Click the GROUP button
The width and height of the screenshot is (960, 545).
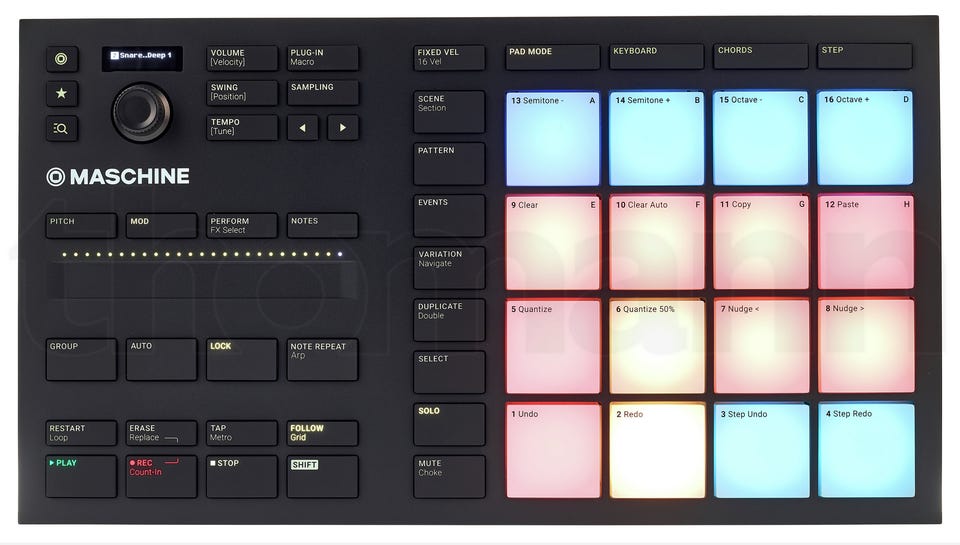81,359
